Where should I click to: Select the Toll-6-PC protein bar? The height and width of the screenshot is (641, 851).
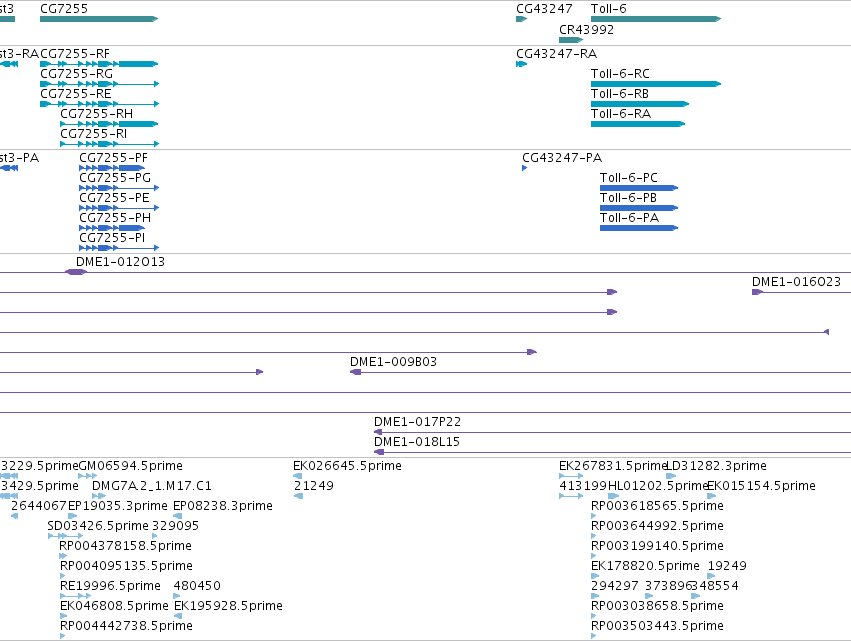pos(639,188)
